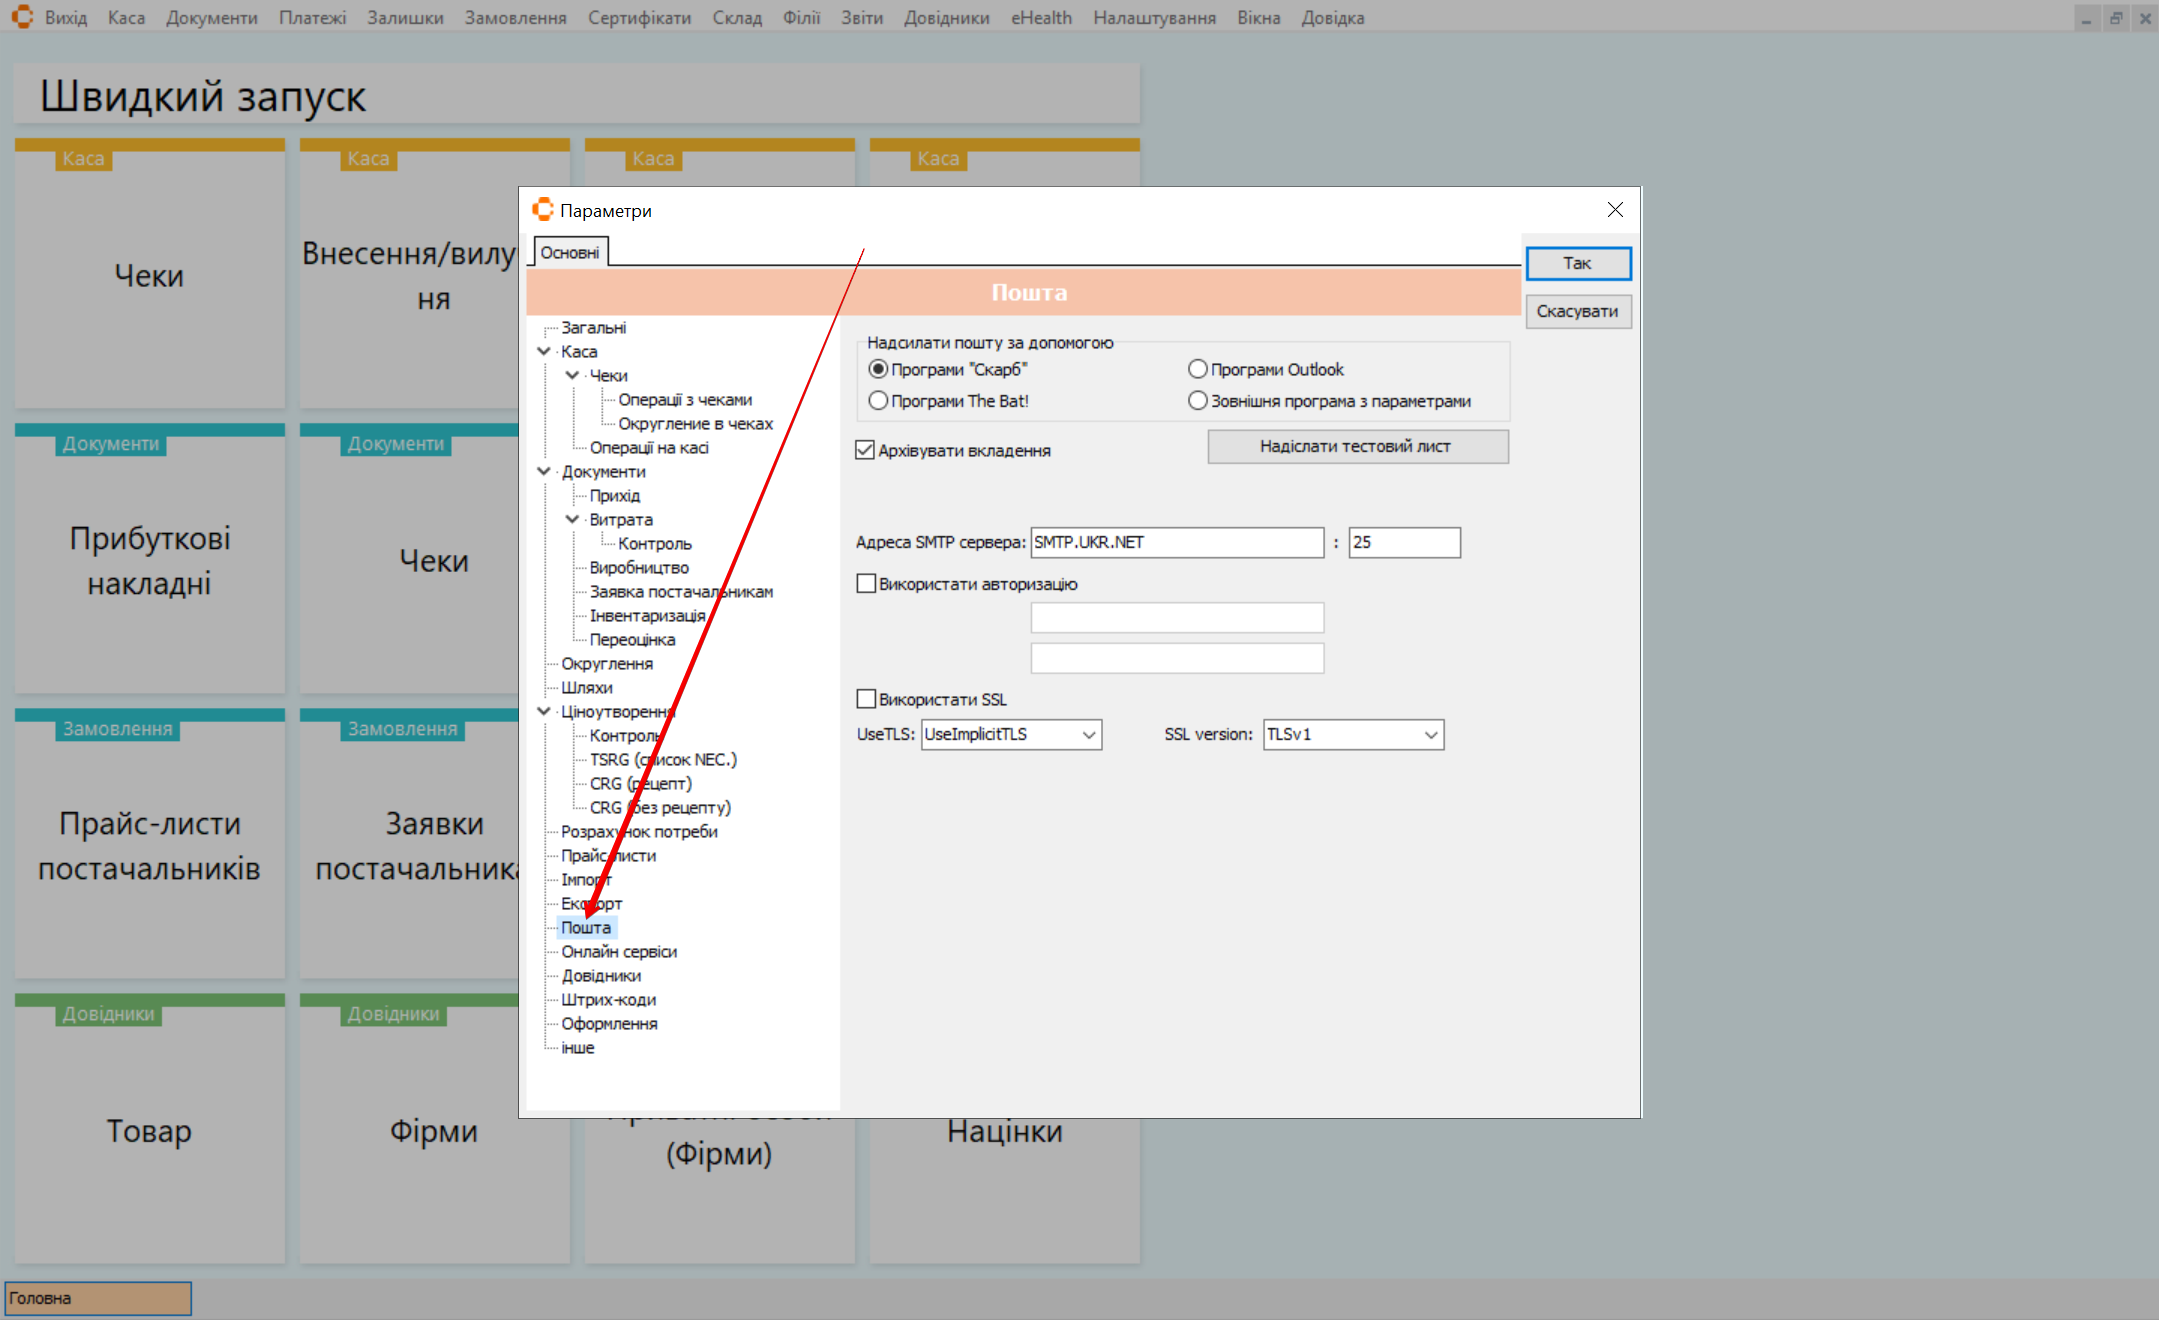Enable Використати авторизацію checkbox
Screen dimensions: 2159x1320
(x=866, y=584)
